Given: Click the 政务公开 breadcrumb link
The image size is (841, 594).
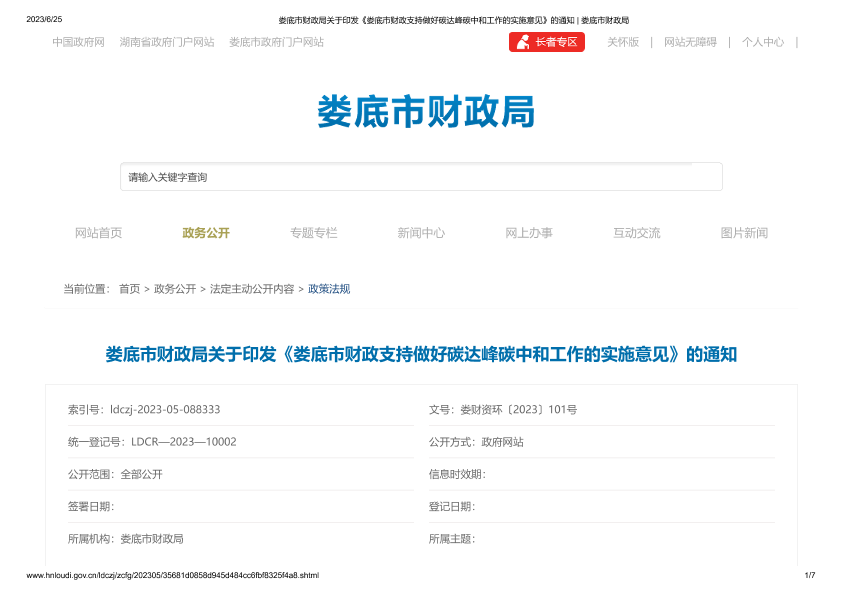Looking at the screenshot, I should tap(175, 289).
